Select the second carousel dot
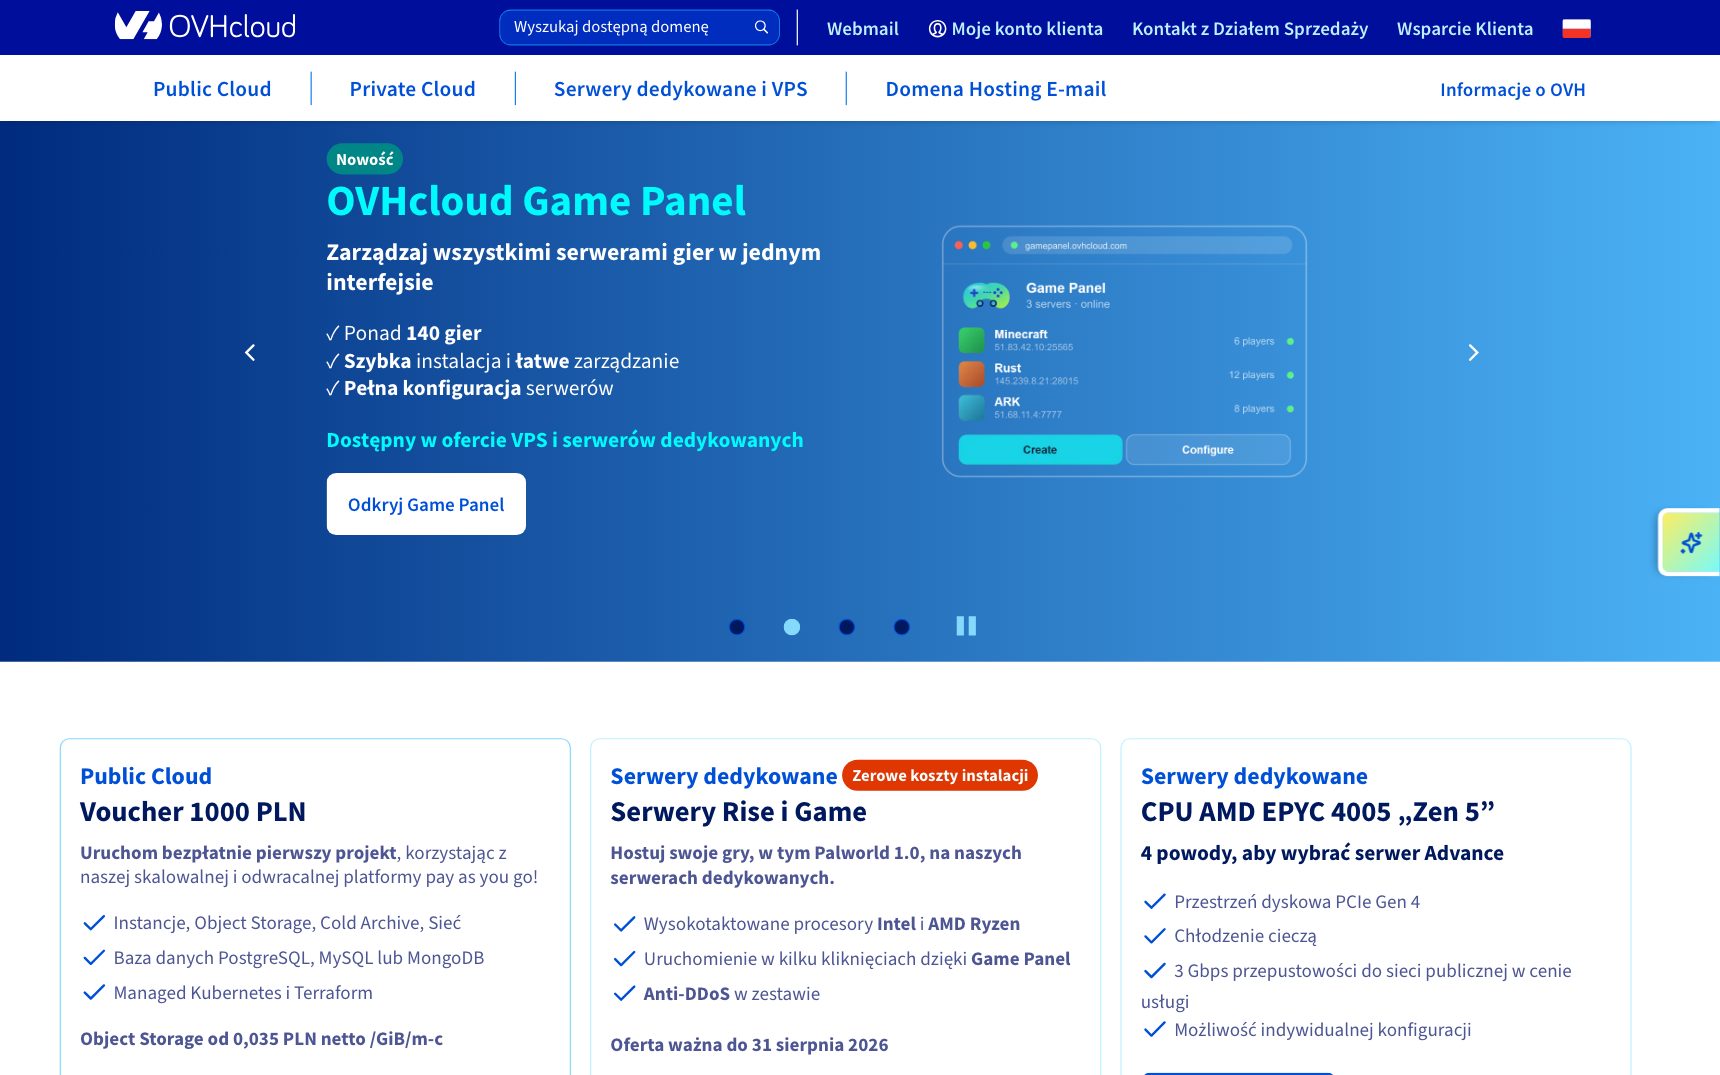1720x1075 pixels. pos(792,627)
